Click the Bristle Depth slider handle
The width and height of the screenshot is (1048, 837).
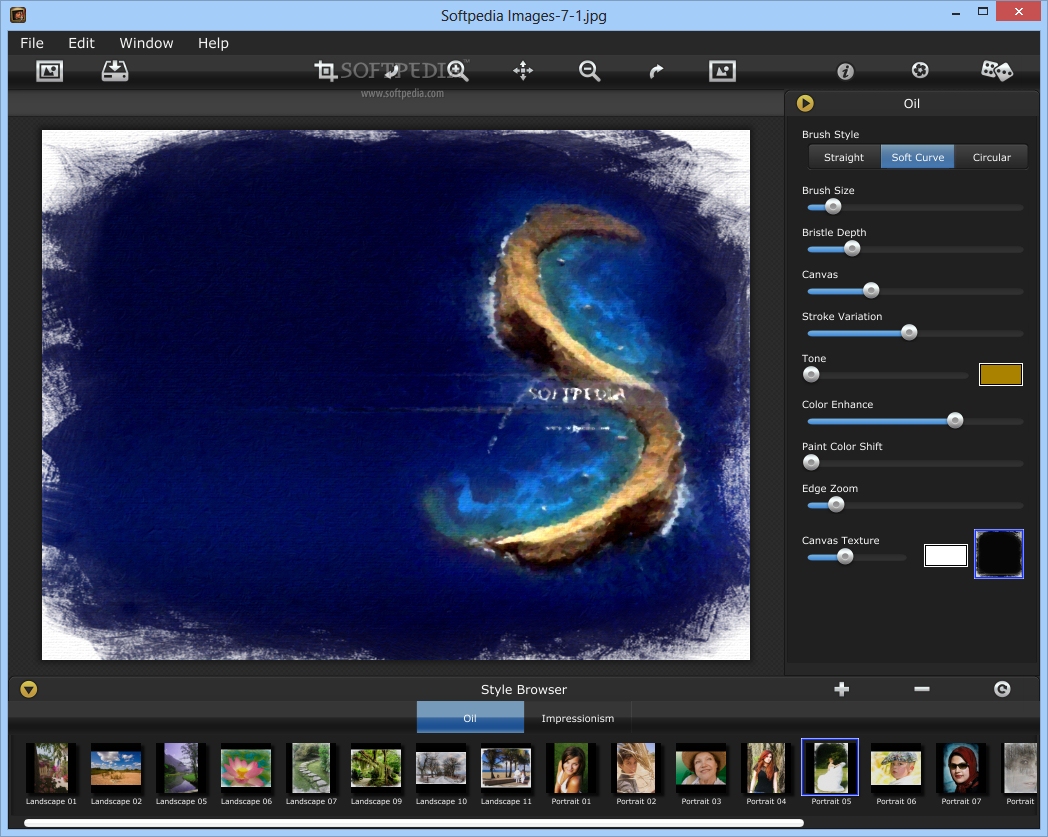[852, 249]
